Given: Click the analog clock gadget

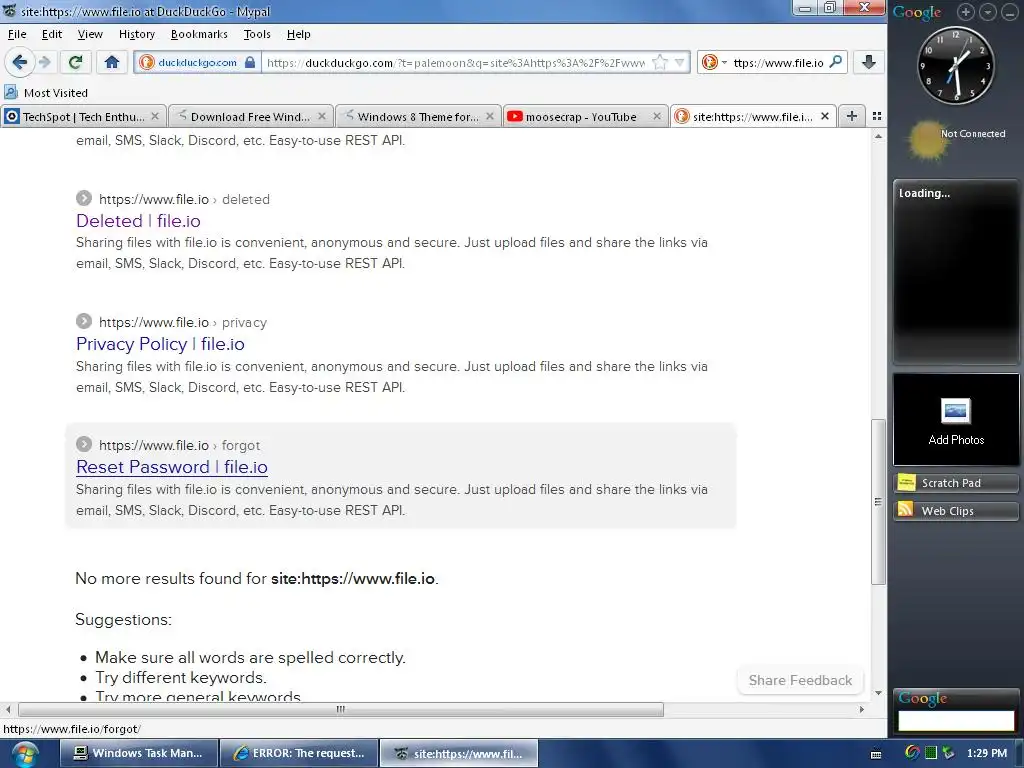Looking at the screenshot, I should (955, 65).
